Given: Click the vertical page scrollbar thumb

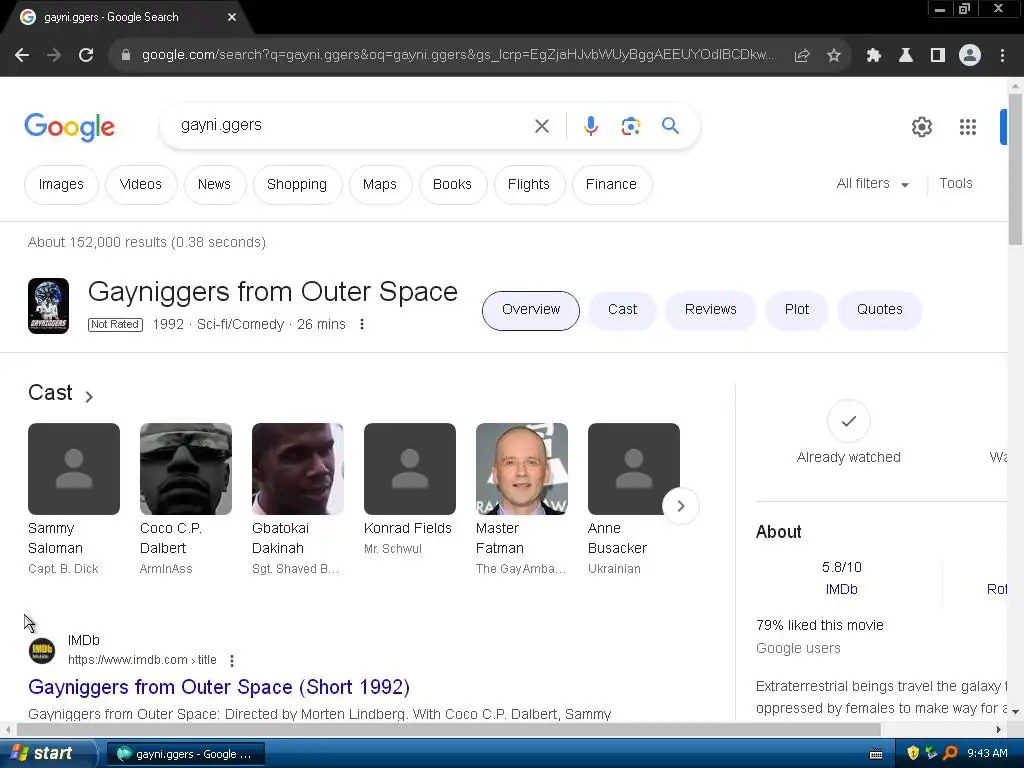Looking at the screenshot, I should point(1016,170).
